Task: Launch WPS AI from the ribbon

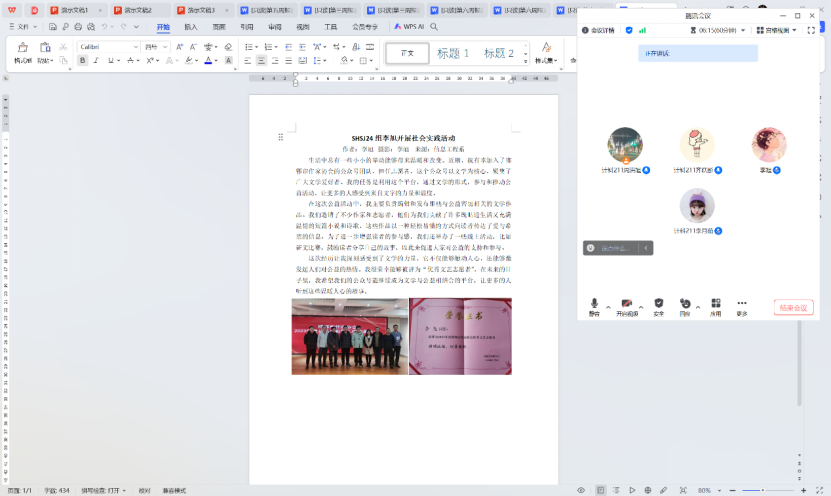Action: 408,27
